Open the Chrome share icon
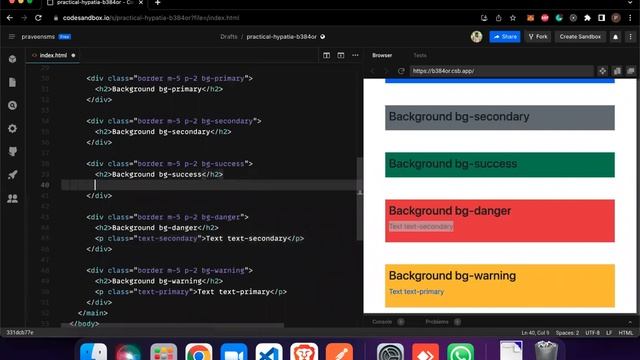This screenshot has height=360, width=640. pyautogui.click(x=498, y=18)
